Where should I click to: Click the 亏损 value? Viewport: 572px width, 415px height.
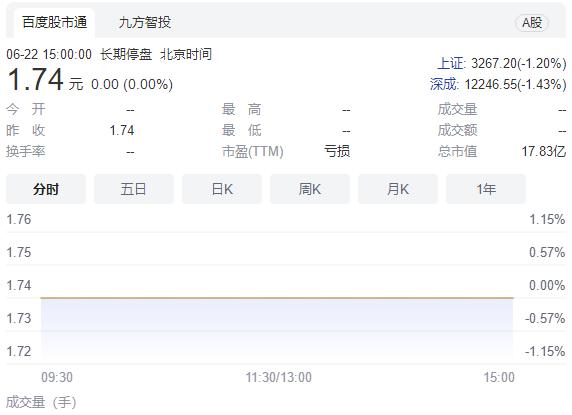pos(337,151)
